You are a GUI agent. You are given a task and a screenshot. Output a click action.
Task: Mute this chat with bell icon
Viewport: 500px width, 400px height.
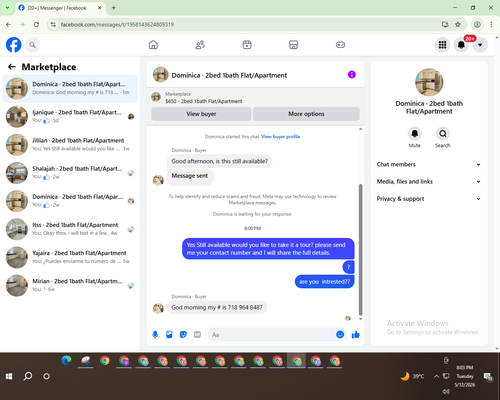[415, 134]
